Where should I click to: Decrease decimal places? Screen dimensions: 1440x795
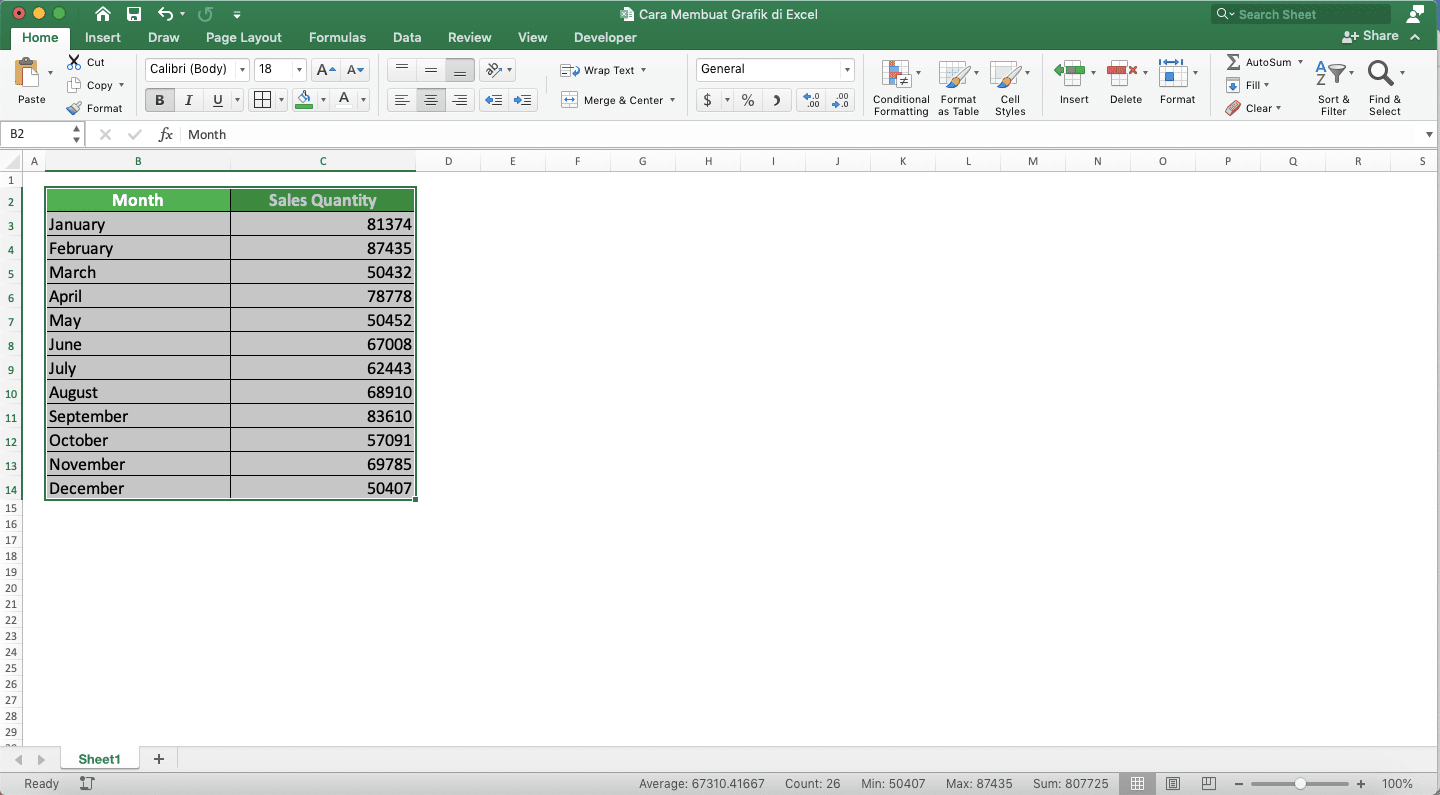tap(841, 100)
